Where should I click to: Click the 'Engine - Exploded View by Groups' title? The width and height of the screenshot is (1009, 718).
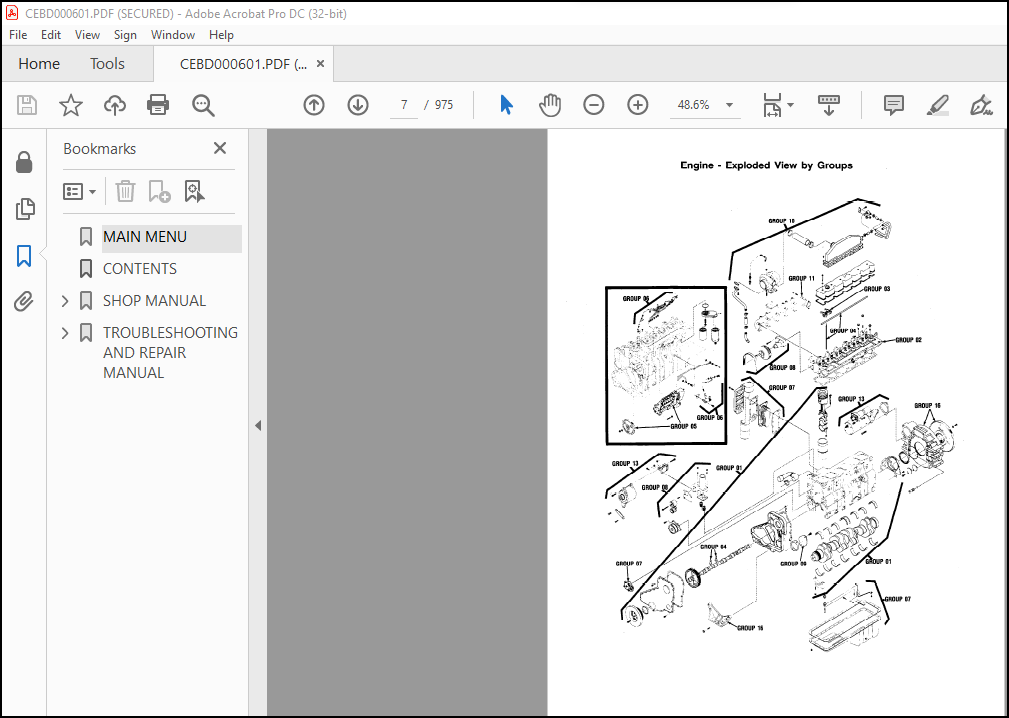point(766,165)
